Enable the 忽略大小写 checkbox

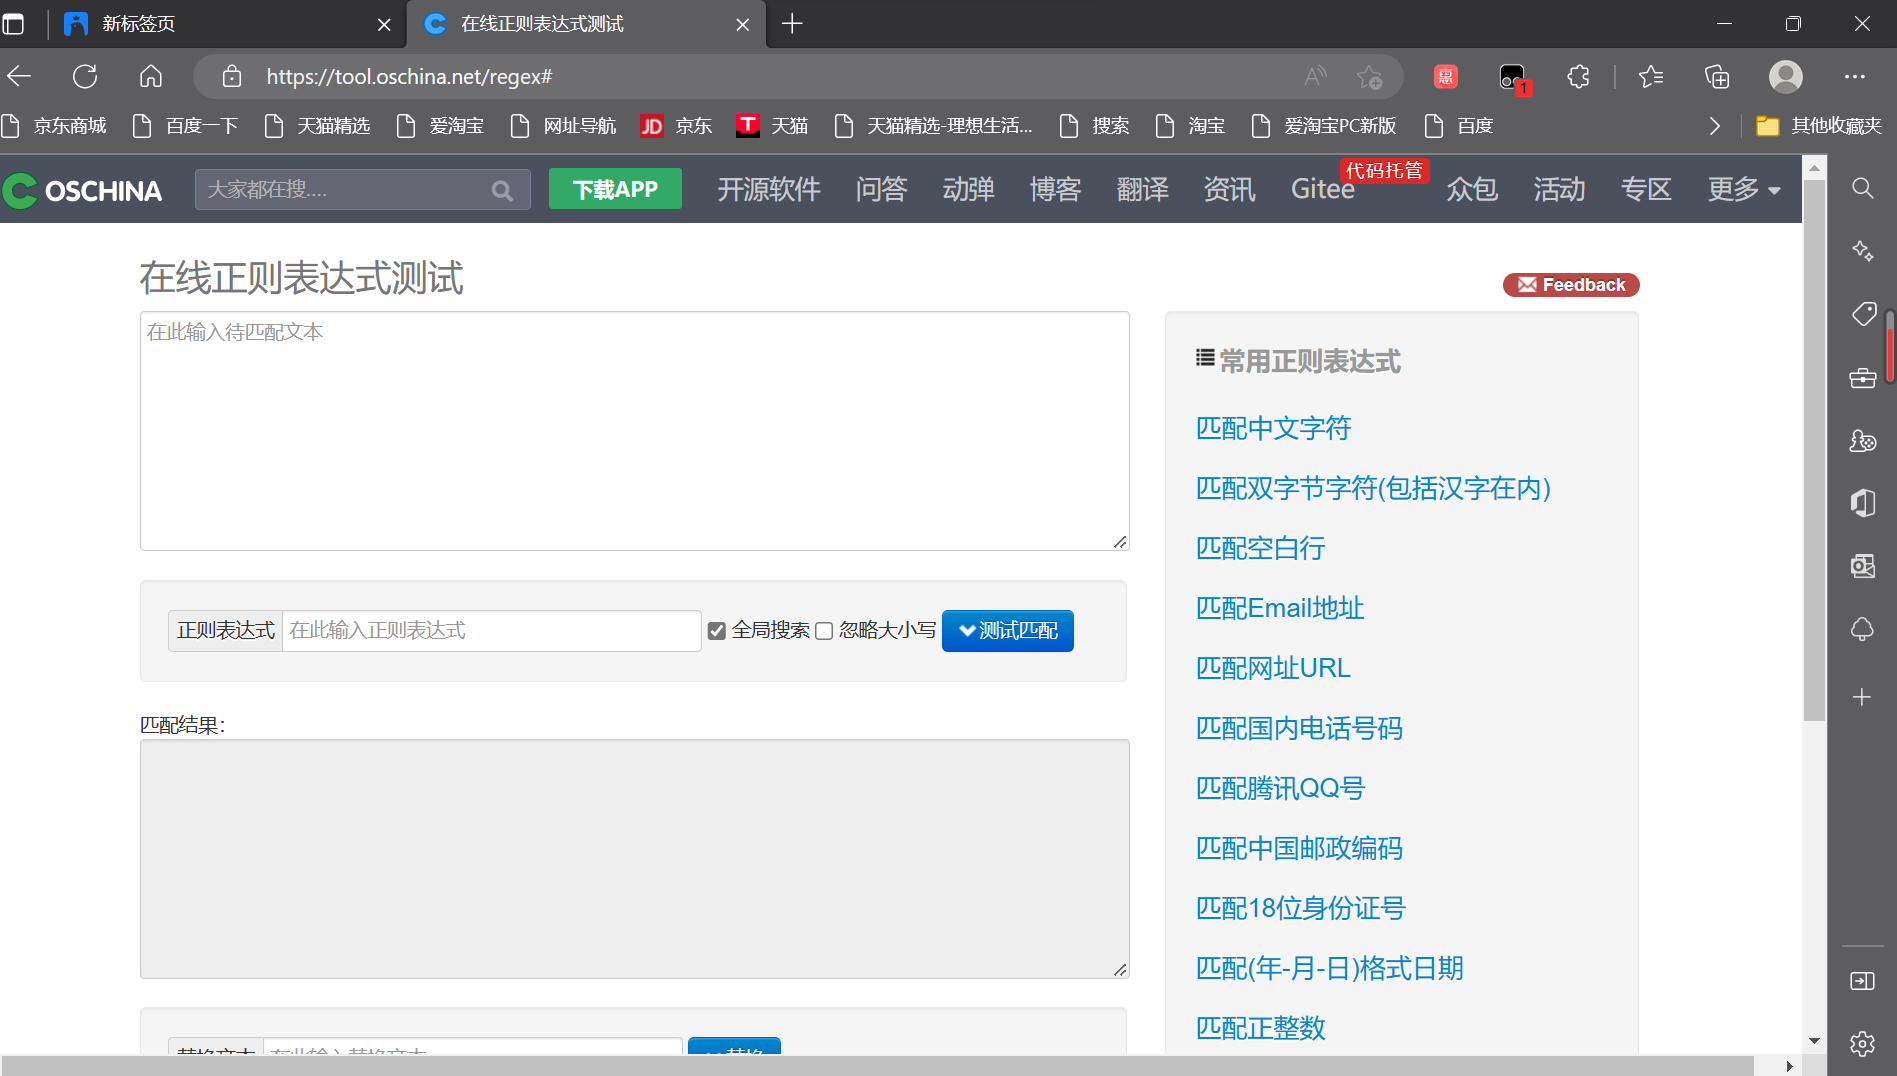pyautogui.click(x=824, y=631)
